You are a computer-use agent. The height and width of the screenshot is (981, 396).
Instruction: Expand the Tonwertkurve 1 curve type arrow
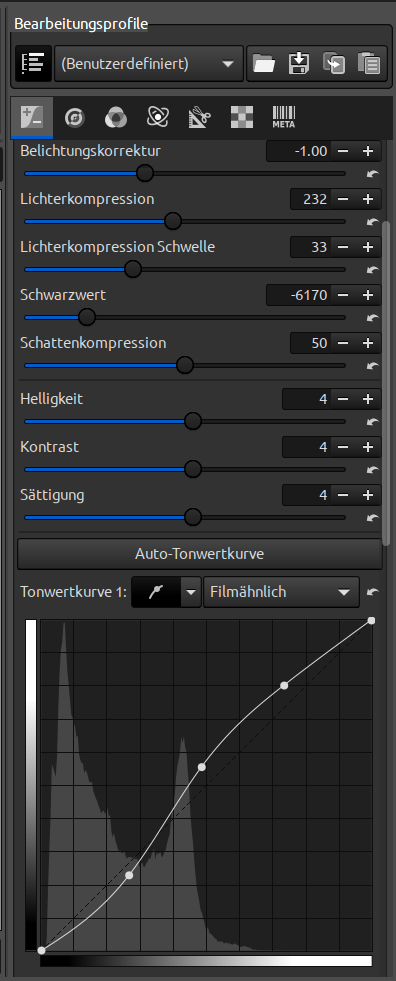coord(191,592)
